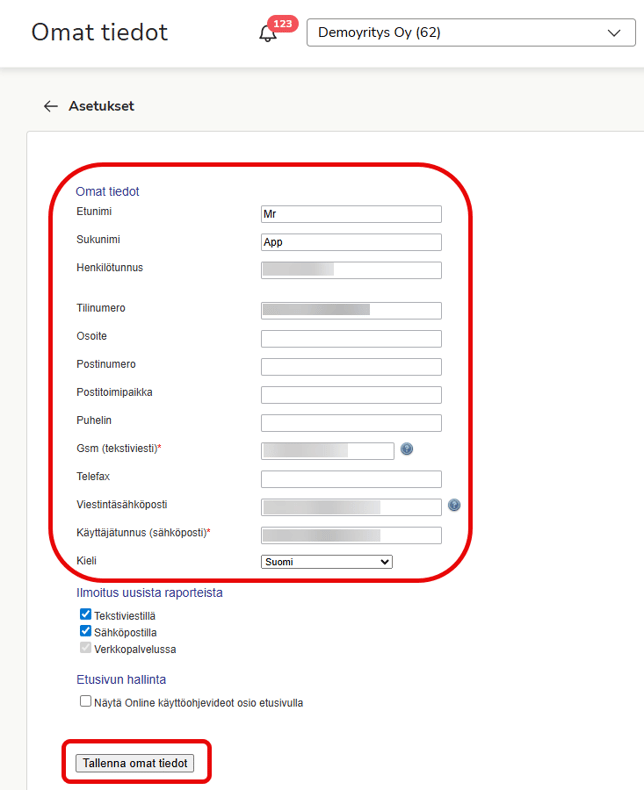
Task: Go back to Asetukset link
Action: tap(101, 106)
